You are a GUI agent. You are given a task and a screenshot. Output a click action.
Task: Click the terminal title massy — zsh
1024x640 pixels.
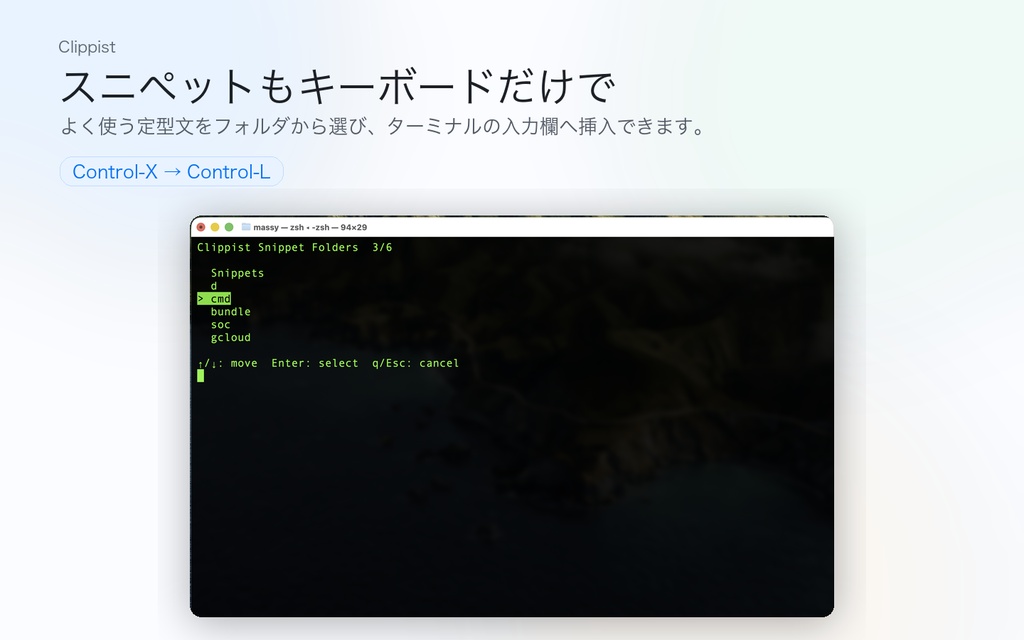pyautogui.click(x=310, y=227)
